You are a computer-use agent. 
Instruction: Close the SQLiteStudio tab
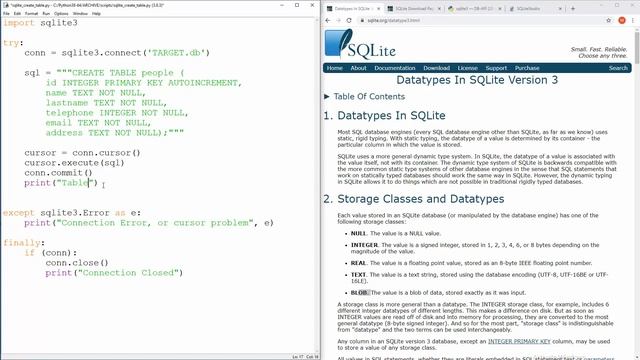pos(560,9)
